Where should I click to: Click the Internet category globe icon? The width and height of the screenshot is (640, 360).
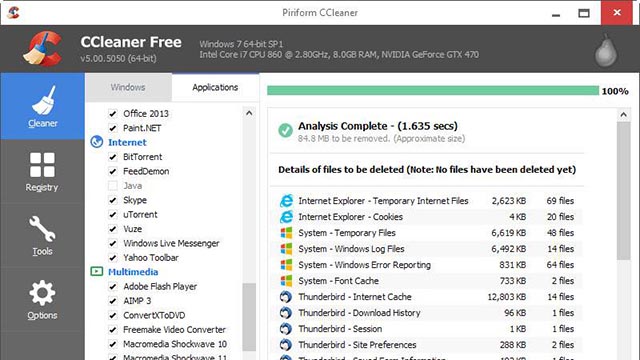point(97,142)
